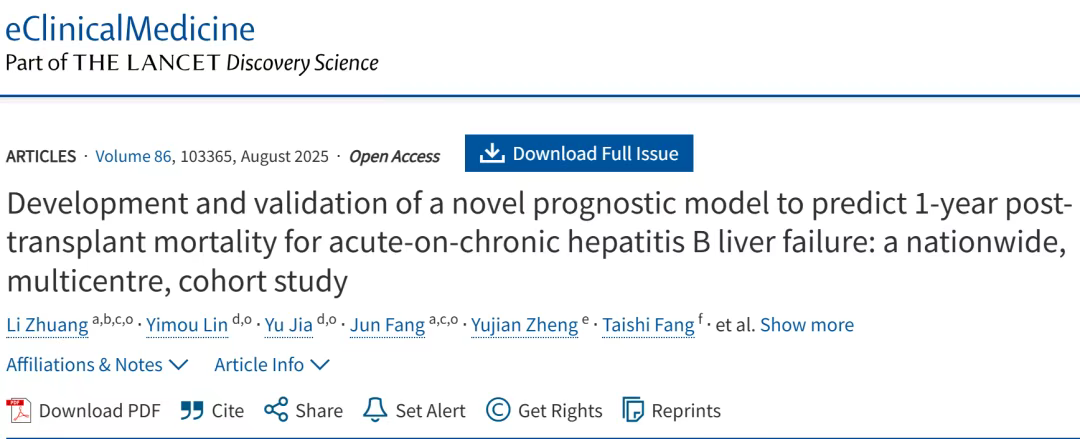Expand Affiliations & Notes chevron
1080x439 pixels.
tap(178, 365)
